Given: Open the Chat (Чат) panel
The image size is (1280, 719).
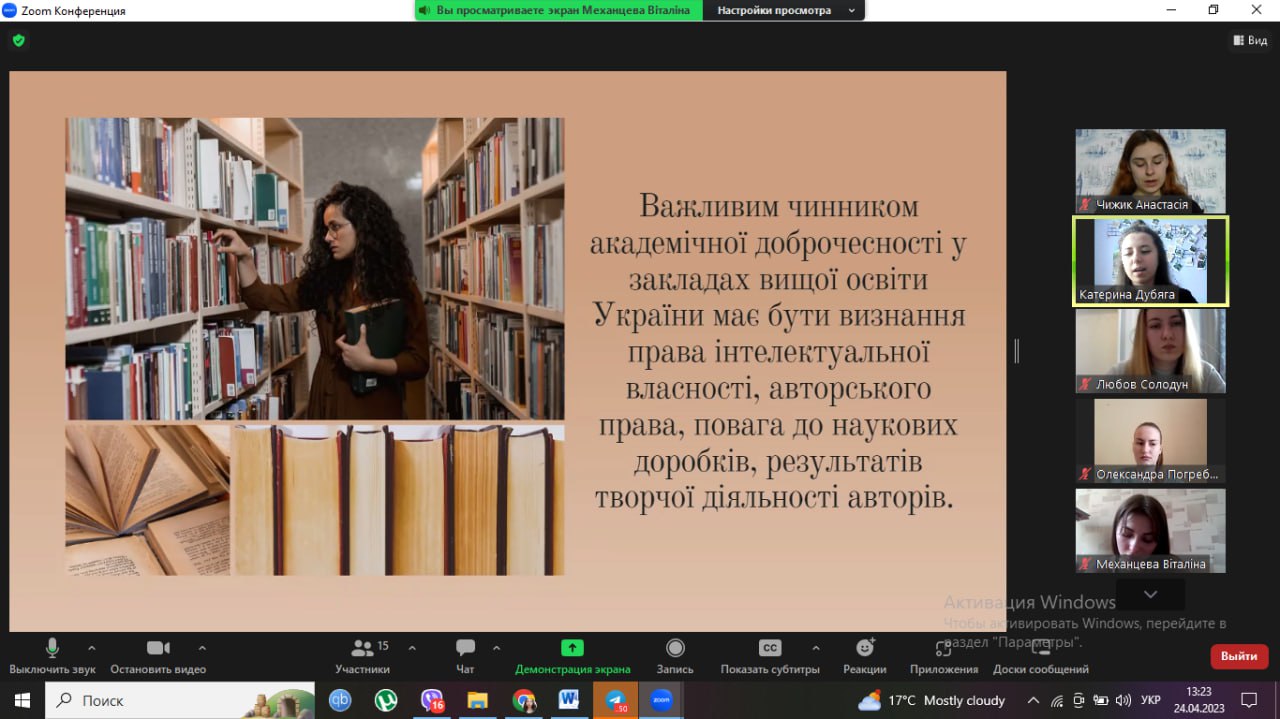Looking at the screenshot, I should 465,648.
